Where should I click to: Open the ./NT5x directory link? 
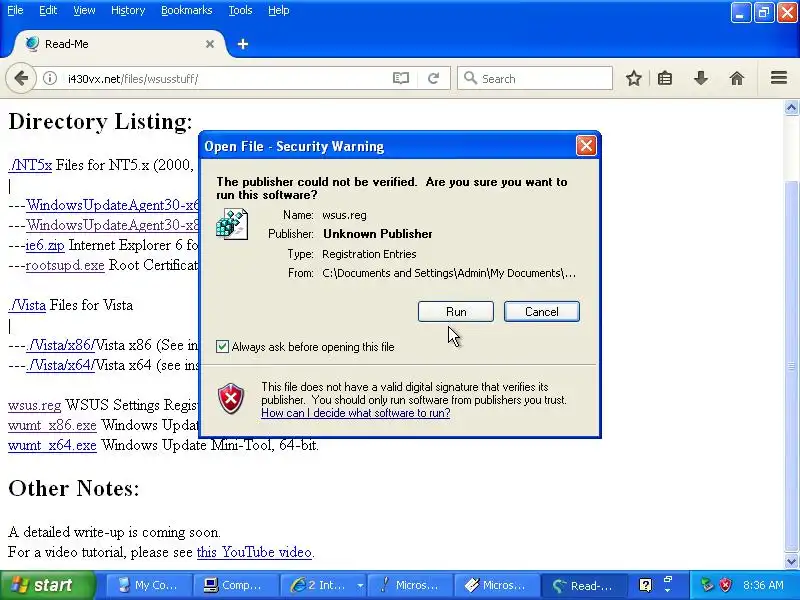coord(30,165)
